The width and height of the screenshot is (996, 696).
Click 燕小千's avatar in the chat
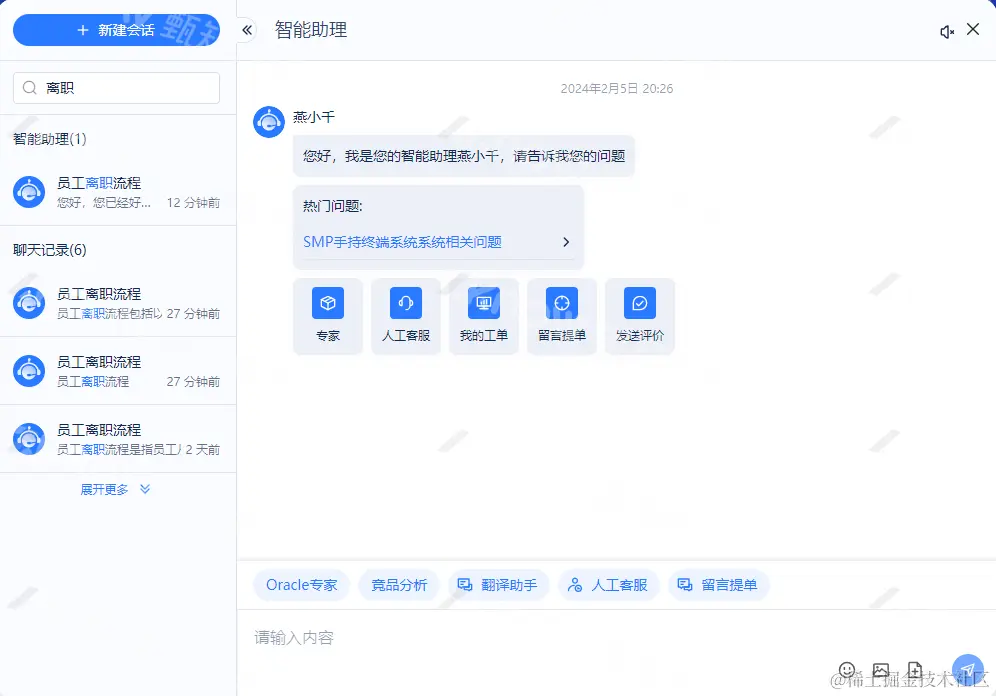[268, 120]
